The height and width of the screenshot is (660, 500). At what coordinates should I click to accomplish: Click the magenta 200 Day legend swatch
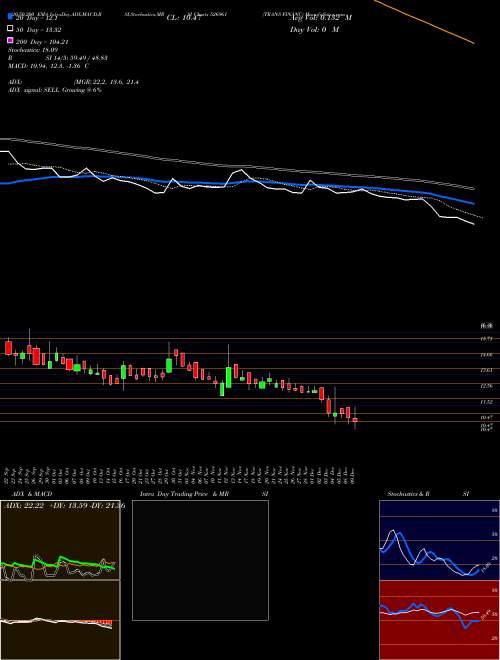click(x=11, y=40)
